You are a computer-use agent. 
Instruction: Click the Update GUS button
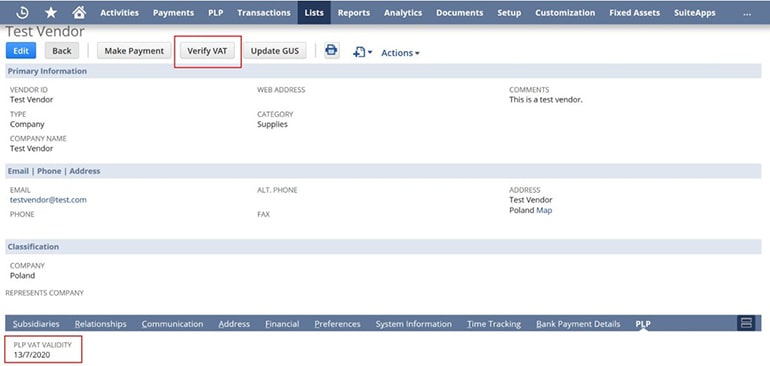point(275,51)
